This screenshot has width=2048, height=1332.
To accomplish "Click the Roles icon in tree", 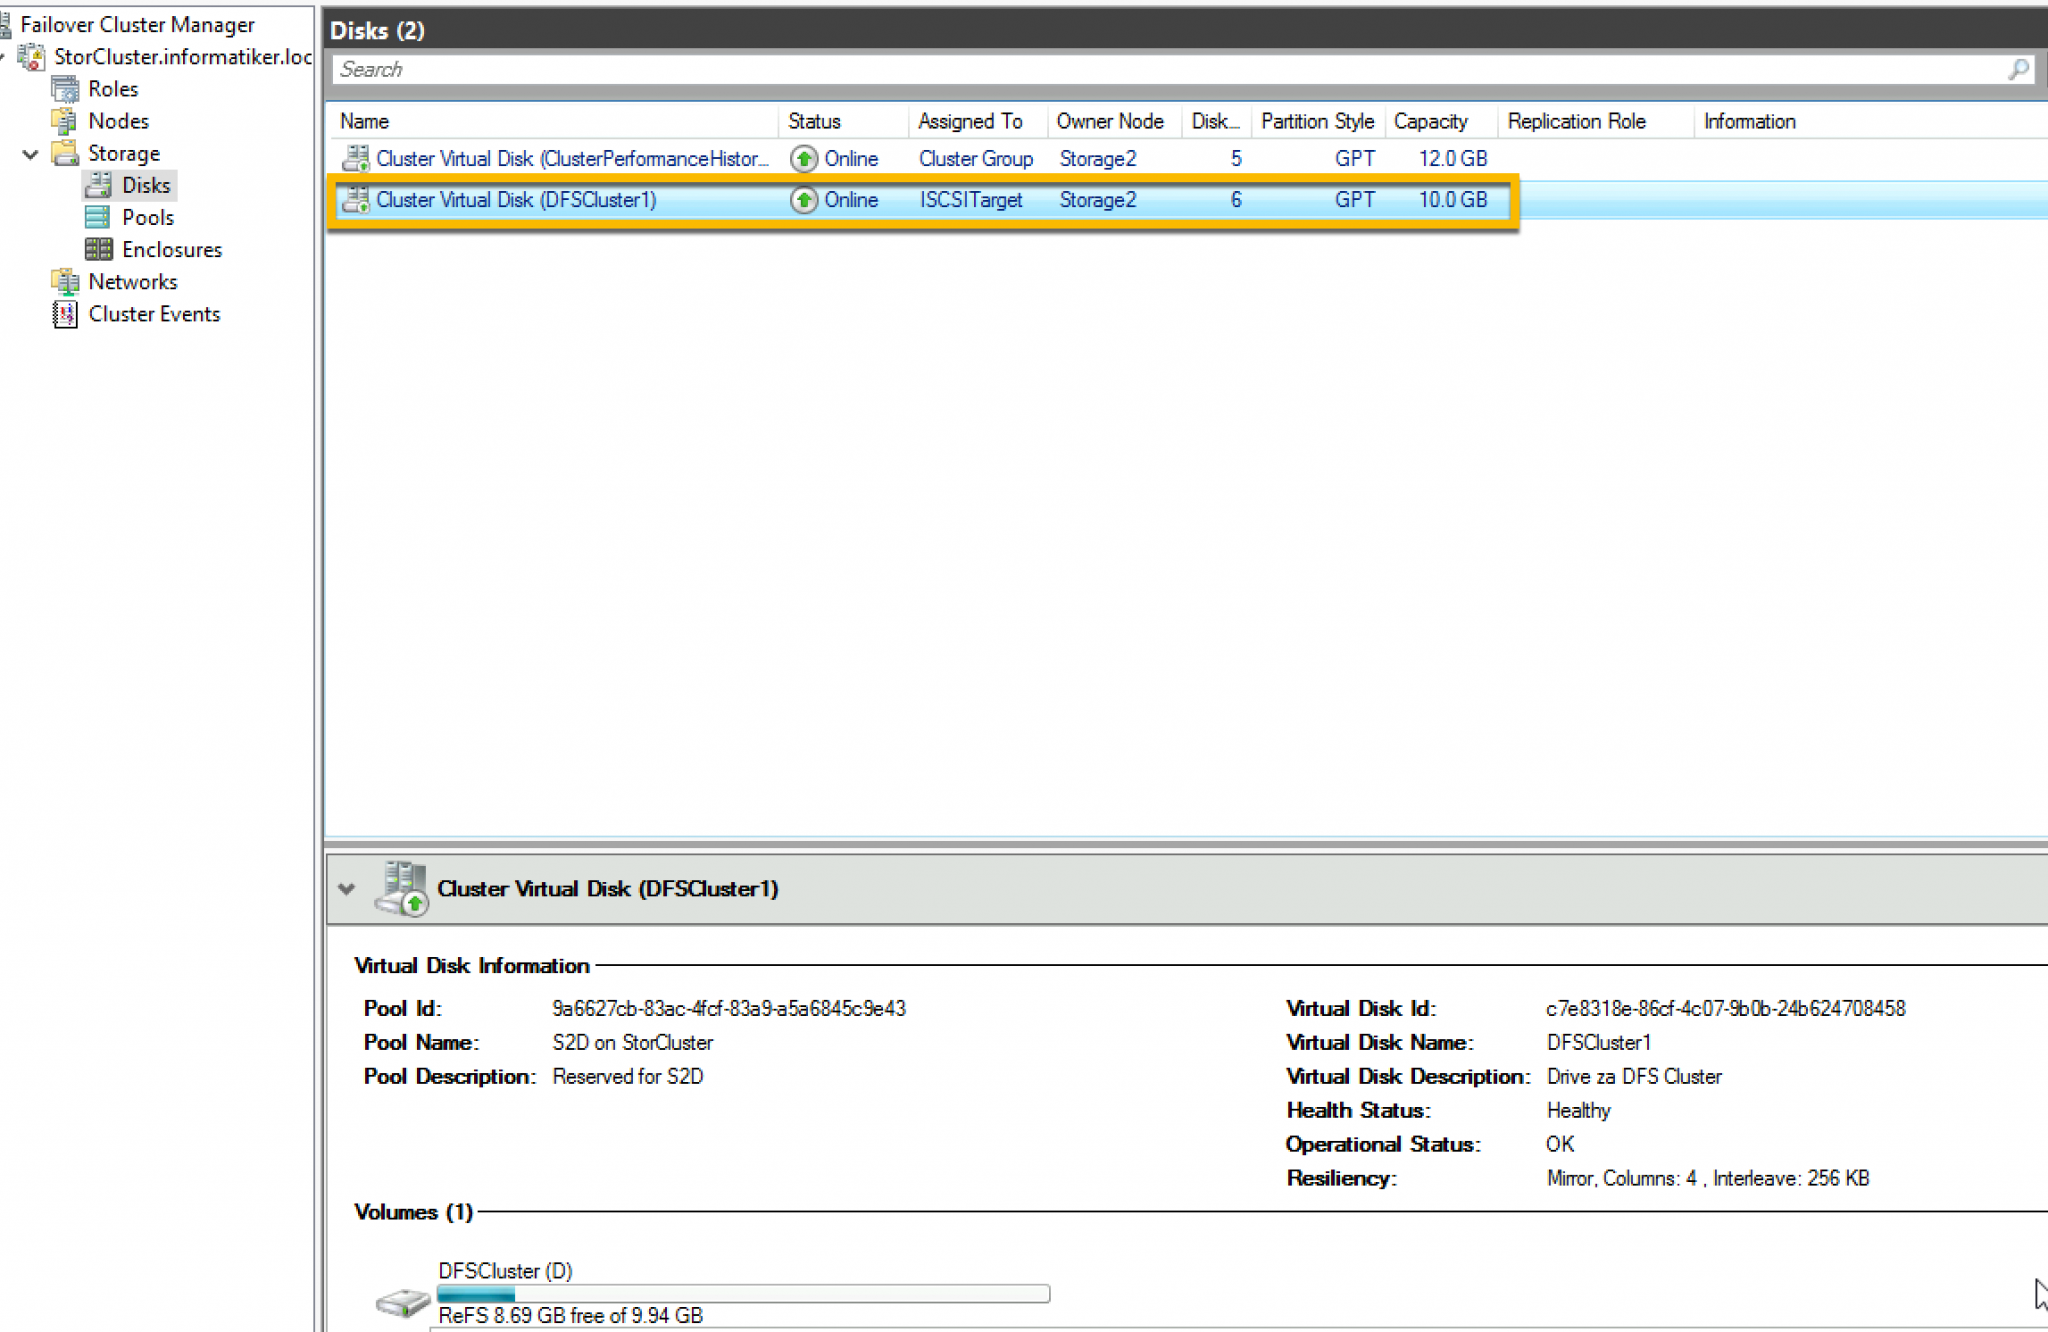I will [65, 89].
